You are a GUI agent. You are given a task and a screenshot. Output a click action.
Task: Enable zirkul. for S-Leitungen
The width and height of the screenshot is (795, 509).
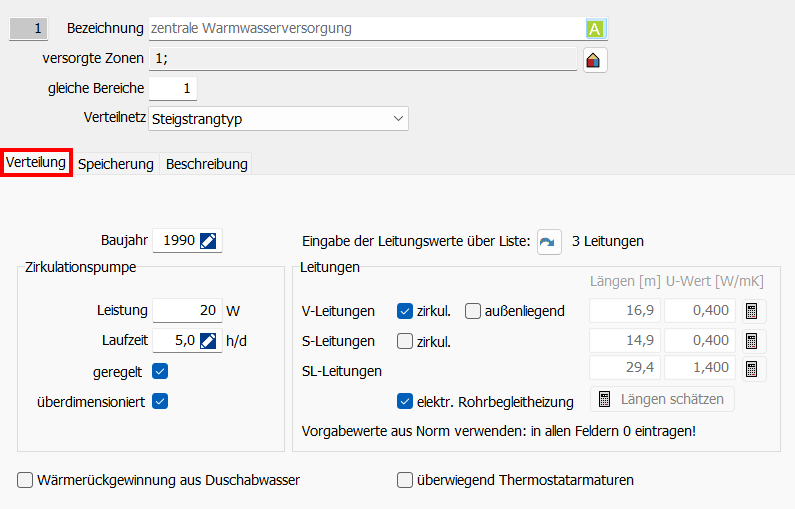click(405, 341)
